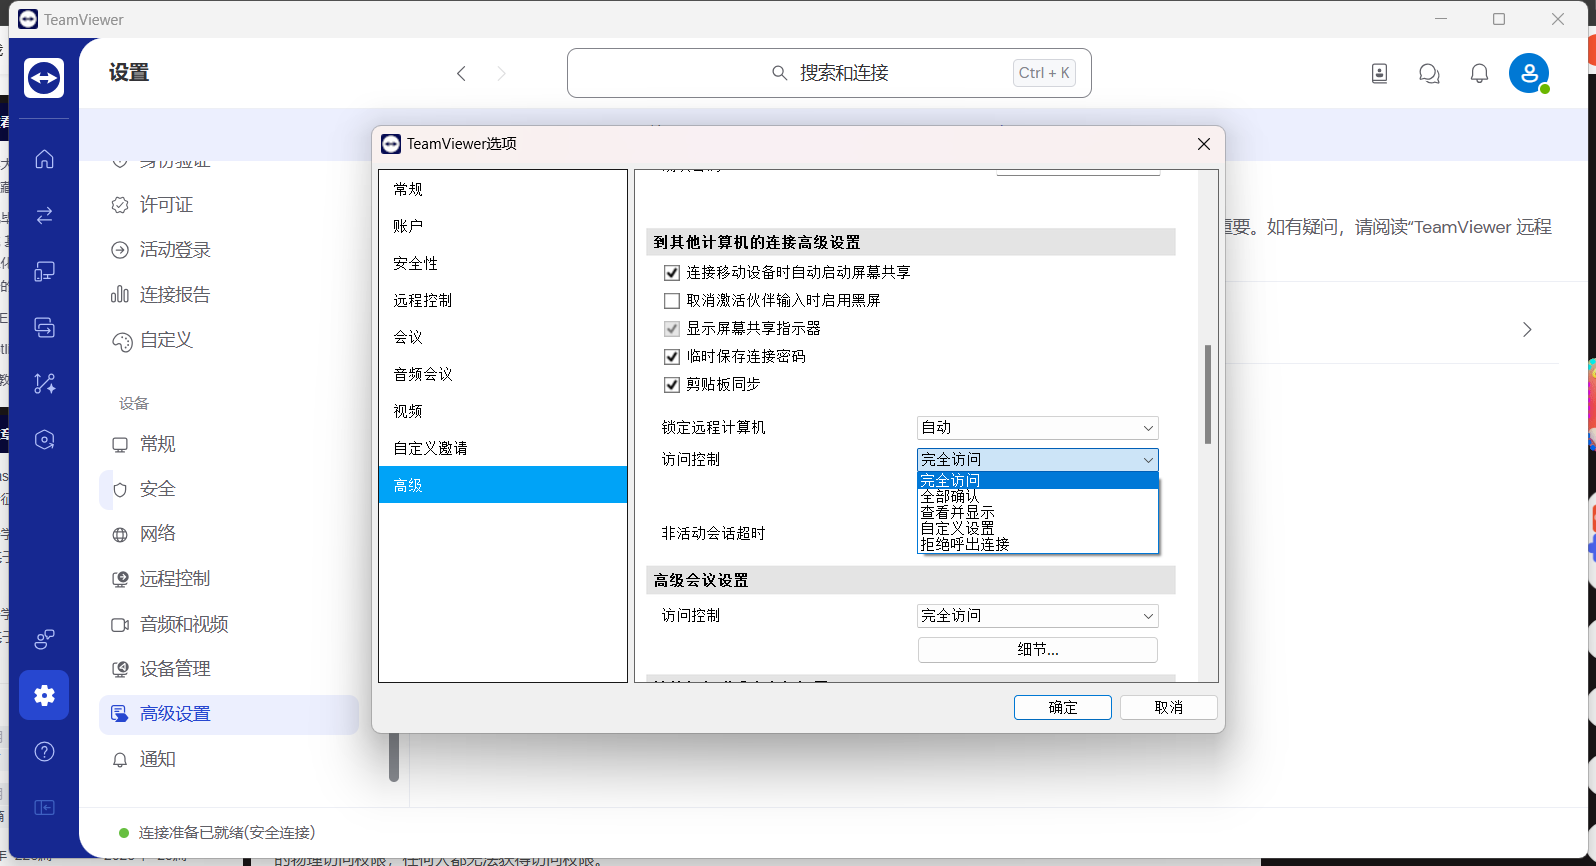Collapse the 访问控制 combo box
The width and height of the screenshot is (1596, 866).
pos(1037,459)
